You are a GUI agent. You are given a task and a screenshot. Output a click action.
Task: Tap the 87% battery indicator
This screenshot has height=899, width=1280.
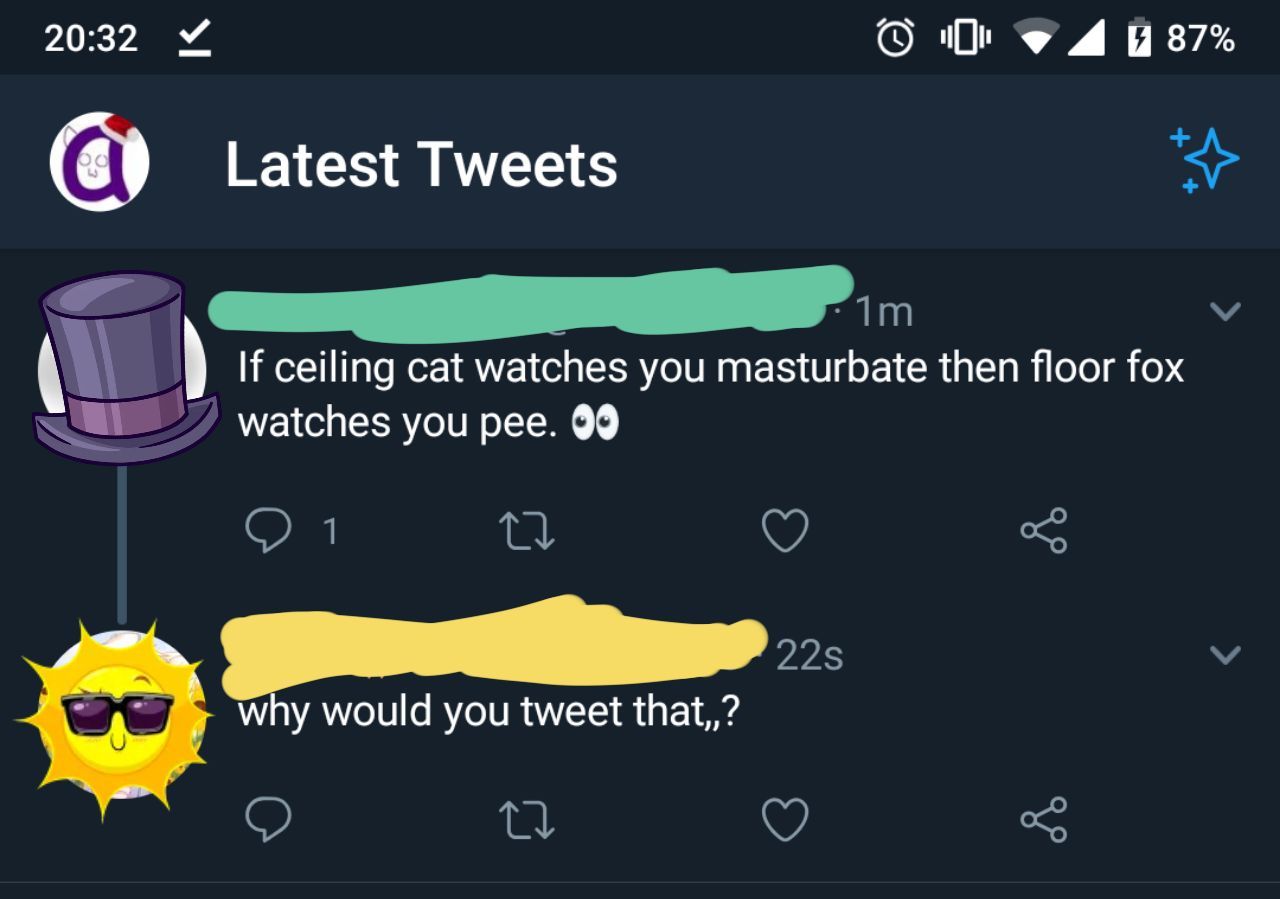pos(1183,39)
